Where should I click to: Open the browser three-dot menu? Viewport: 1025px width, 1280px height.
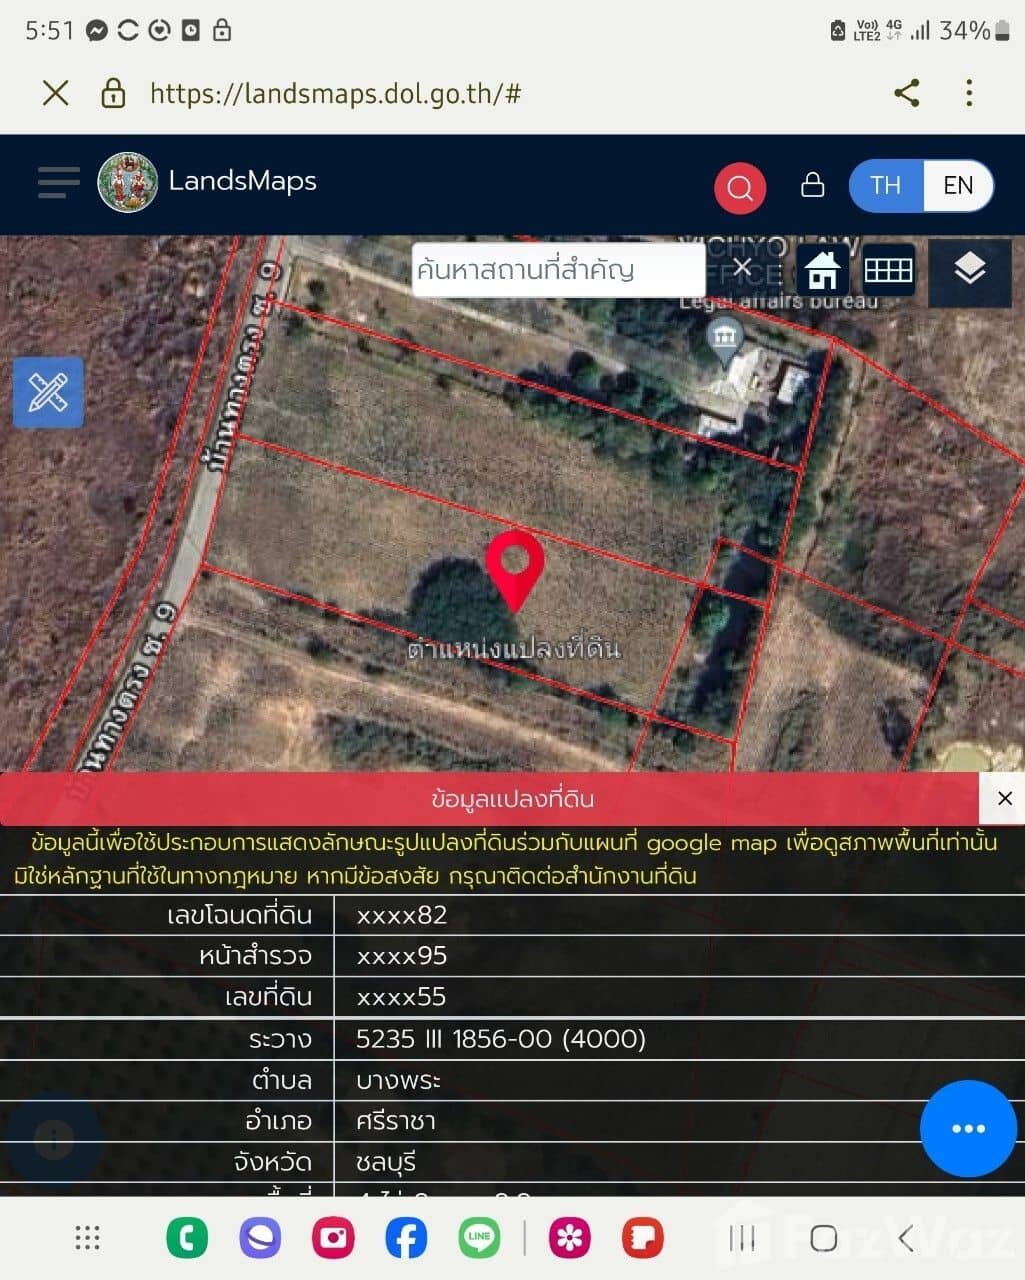pyautogui.click(x=968, y=94)
